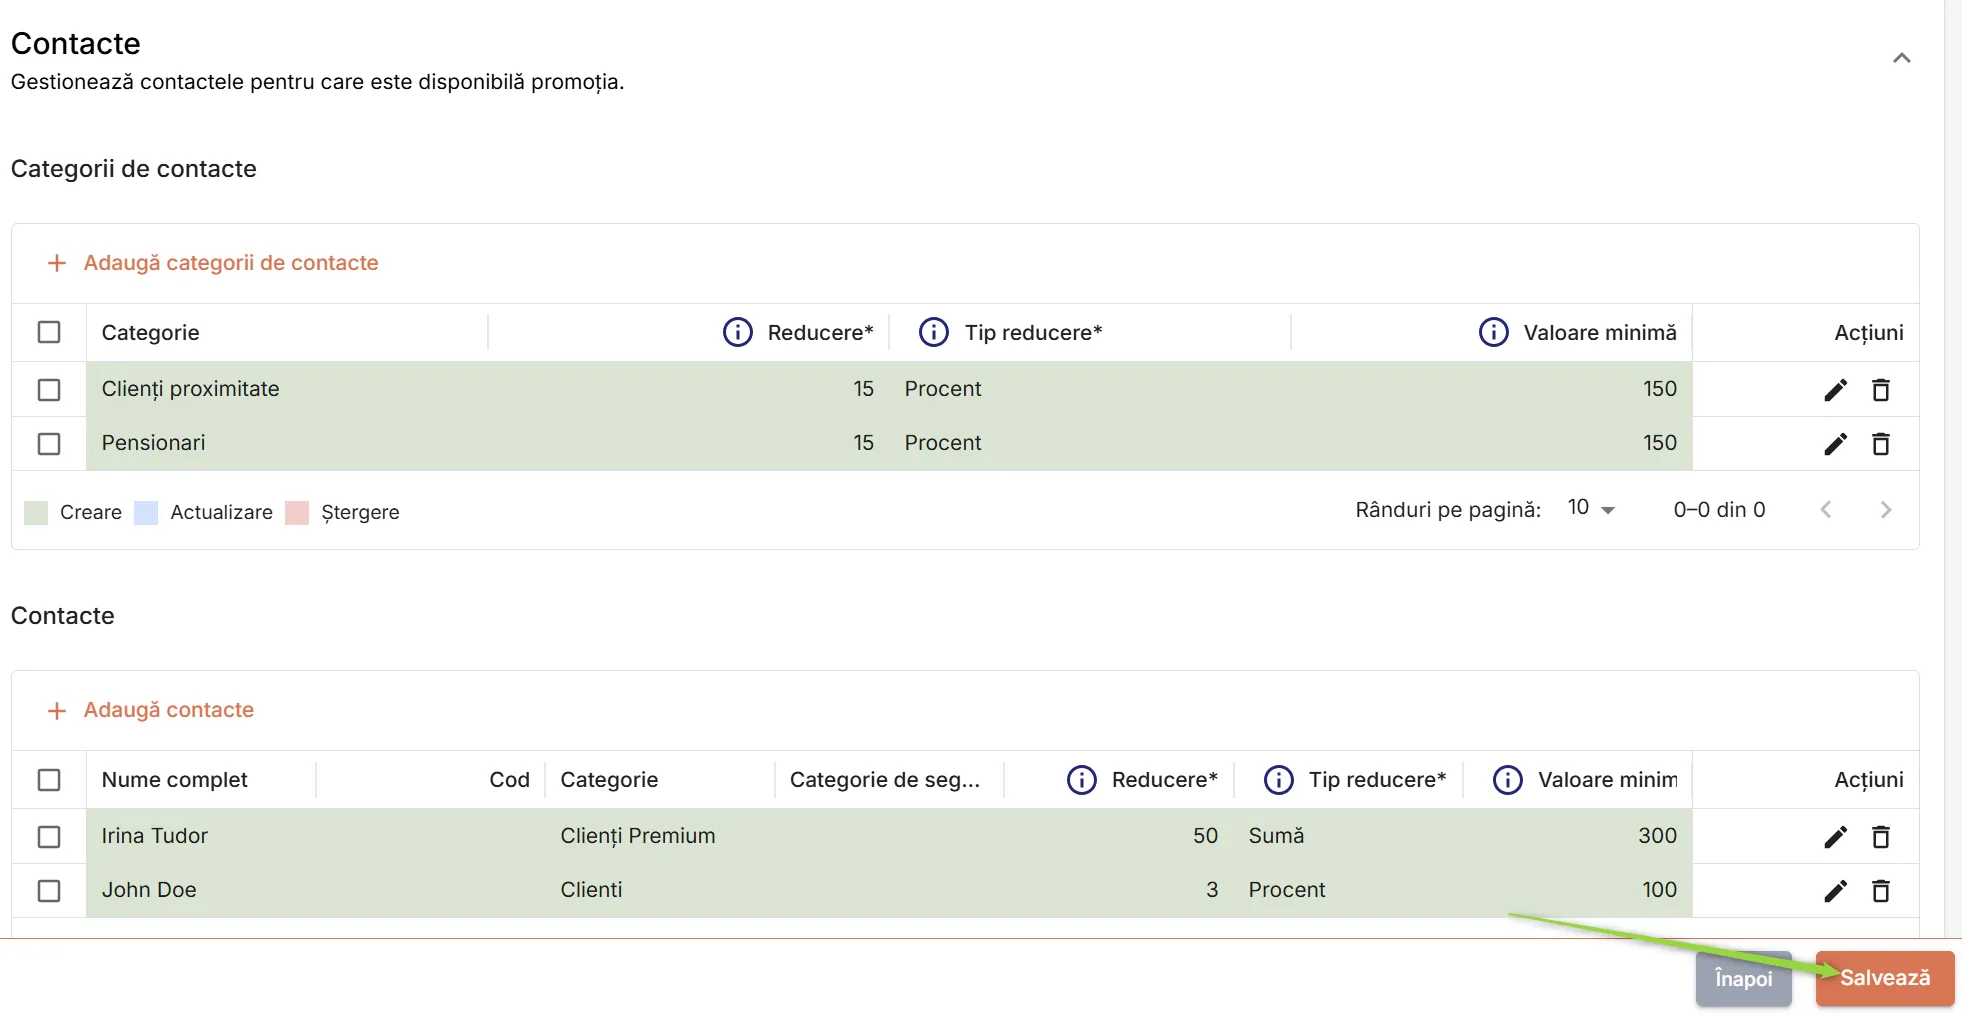Edit the Irina Tudor contact row
1962x1018 pixels.
click(1835, 837)
